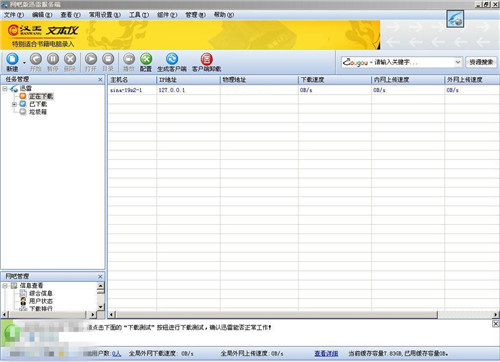This screenshot has width=500, height=362.
Task: Sort by the 内网上传速度 column header
Action: [408, 80]
